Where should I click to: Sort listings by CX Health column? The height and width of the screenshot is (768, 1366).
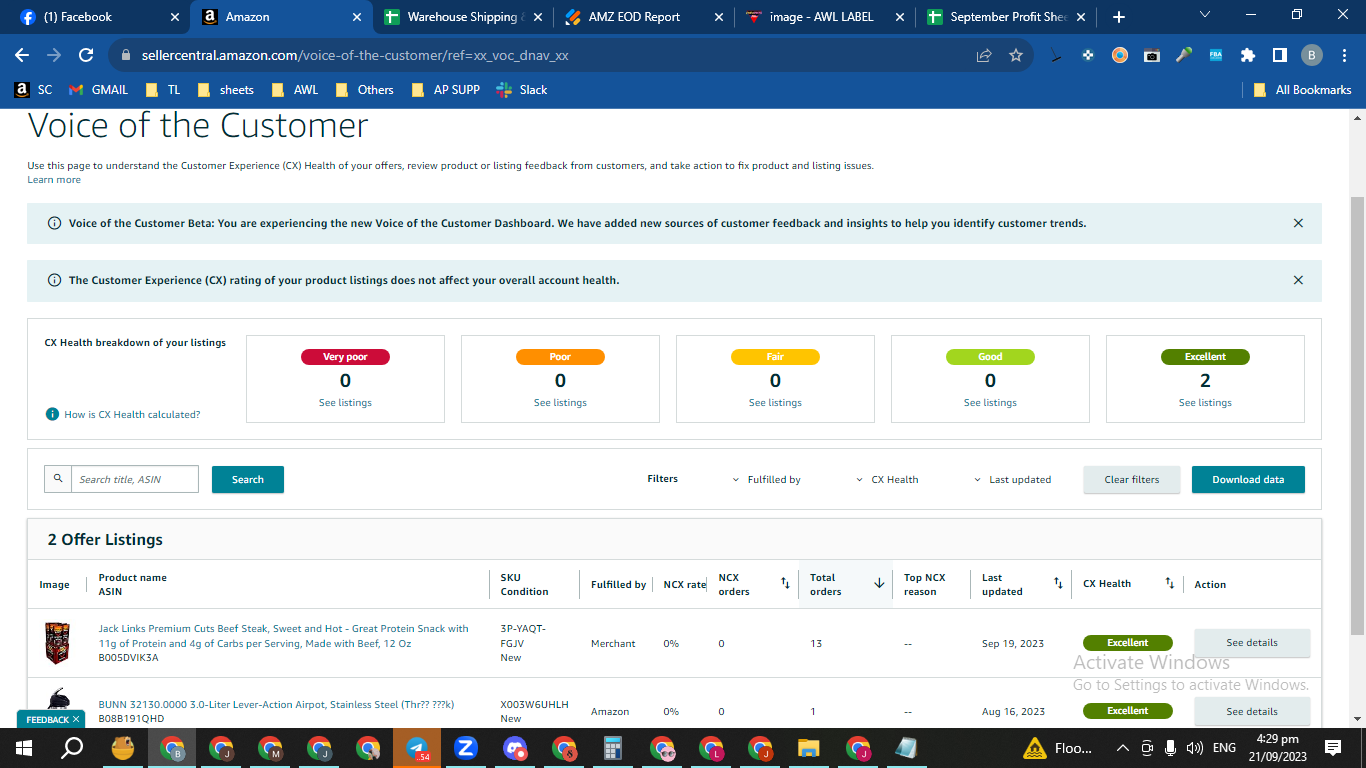point(1170,584)
